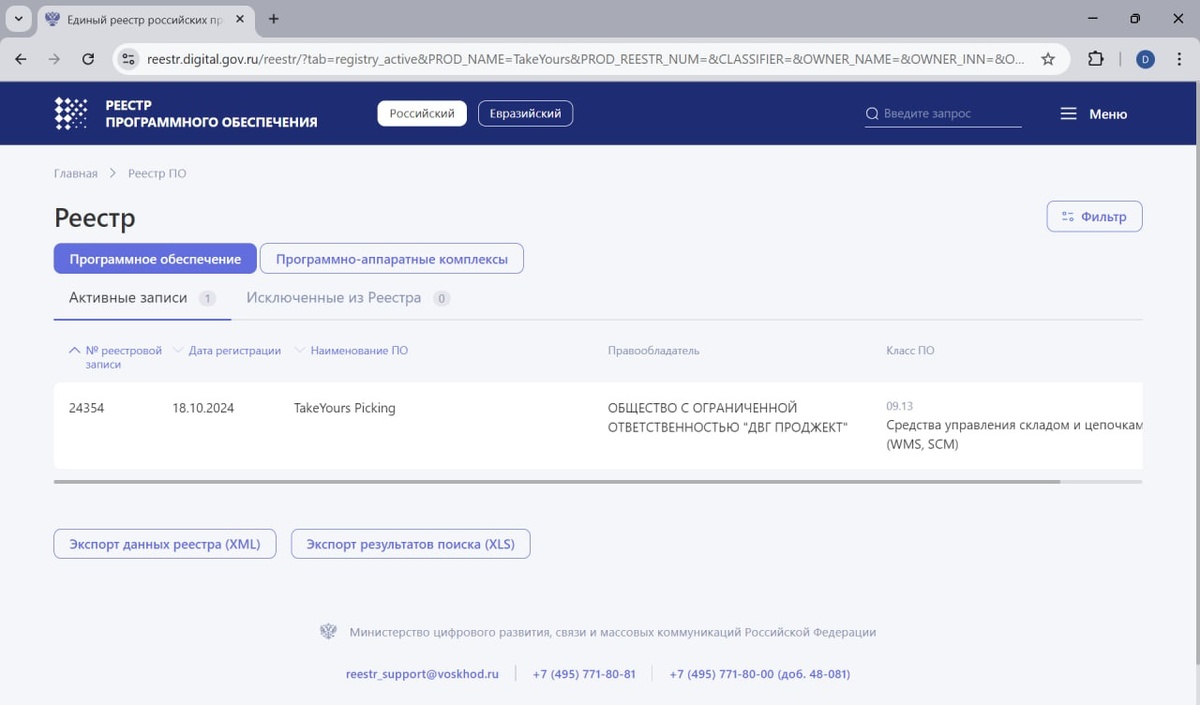
Task: Click the horizontal table scrollbar
Action: (x=557, y=482)
